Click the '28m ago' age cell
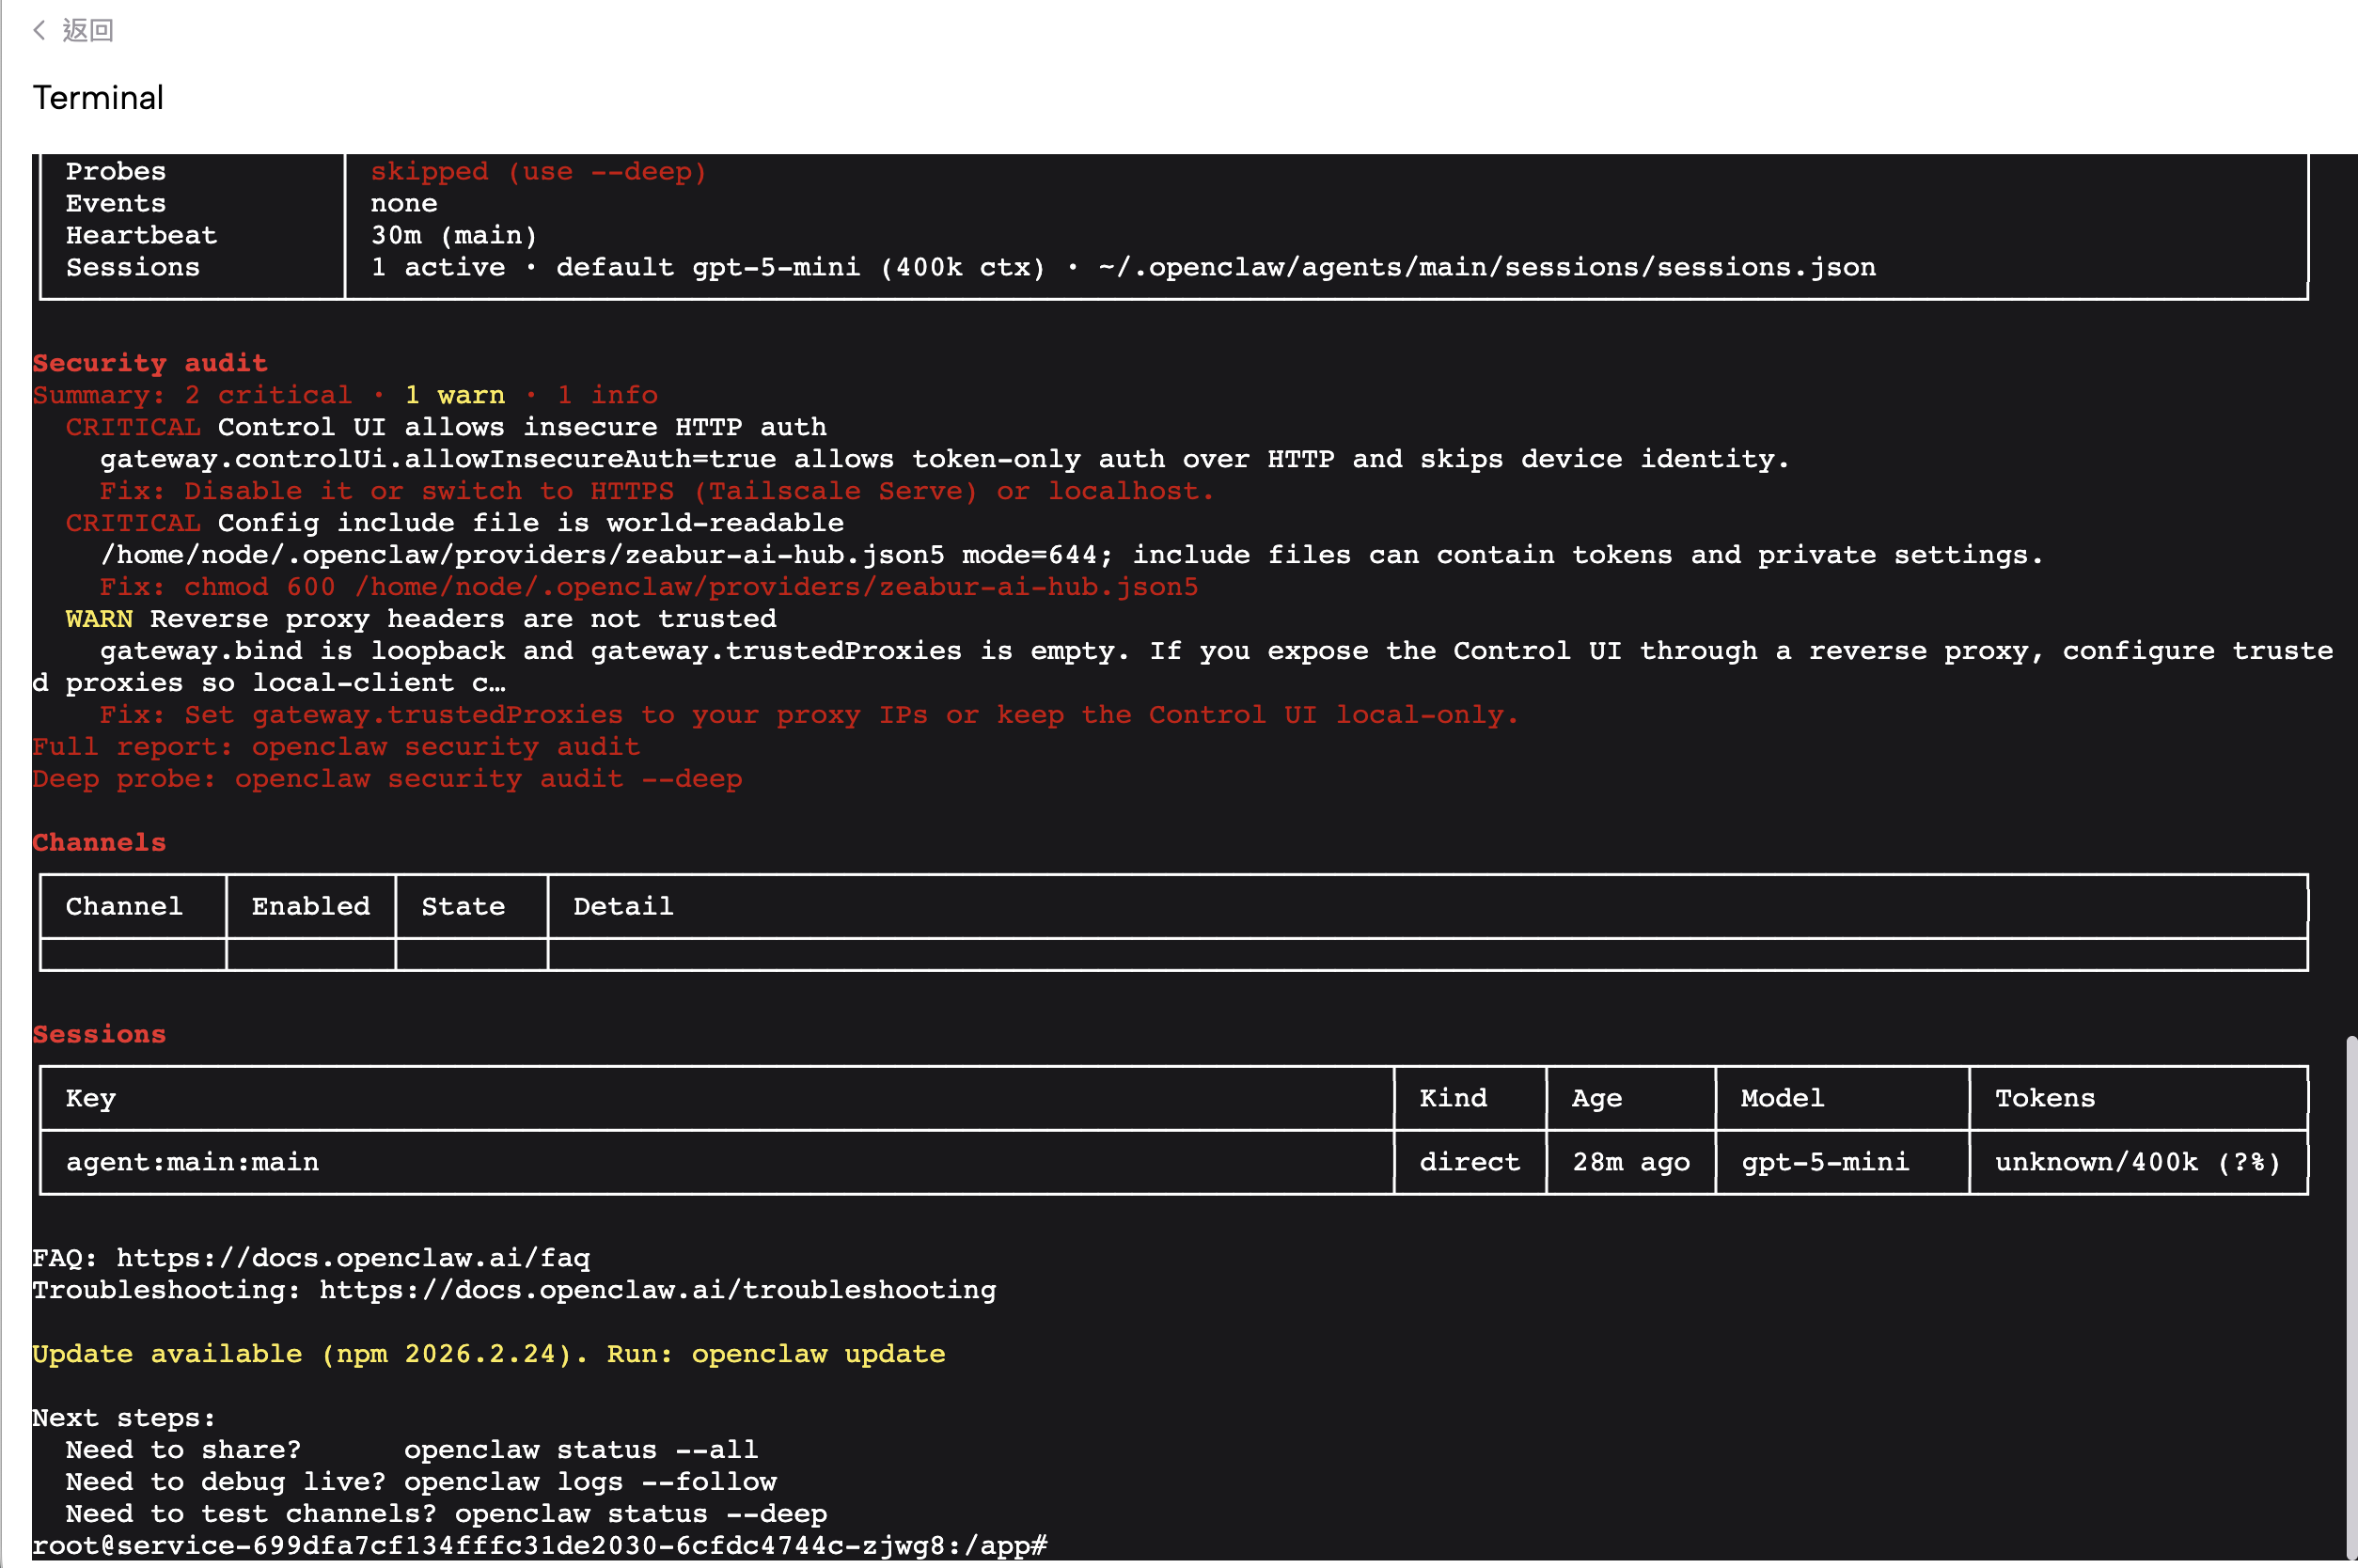Viewport: 2358px width, 1568px height. click(x=1630, y=1161)
